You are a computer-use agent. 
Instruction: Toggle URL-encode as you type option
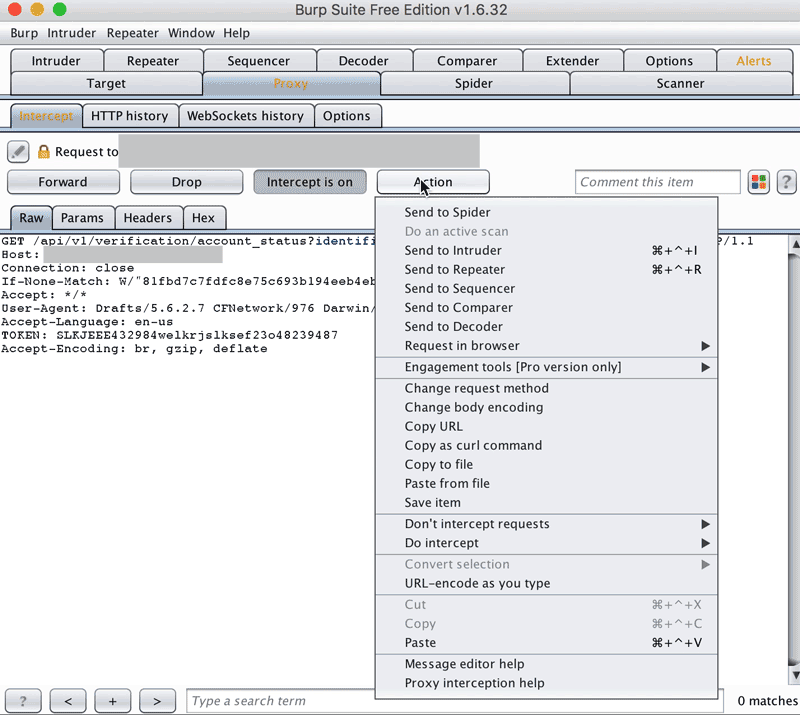(546, 583)
